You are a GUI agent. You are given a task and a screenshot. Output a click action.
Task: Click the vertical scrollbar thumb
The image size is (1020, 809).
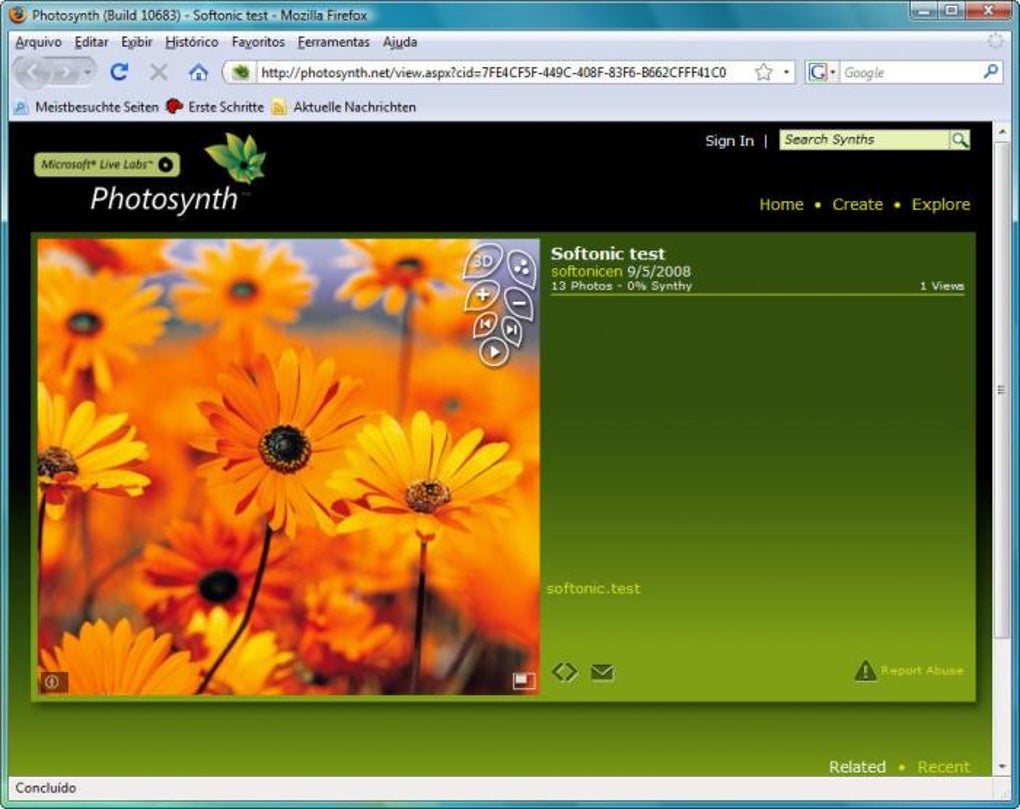(1002, 390)
